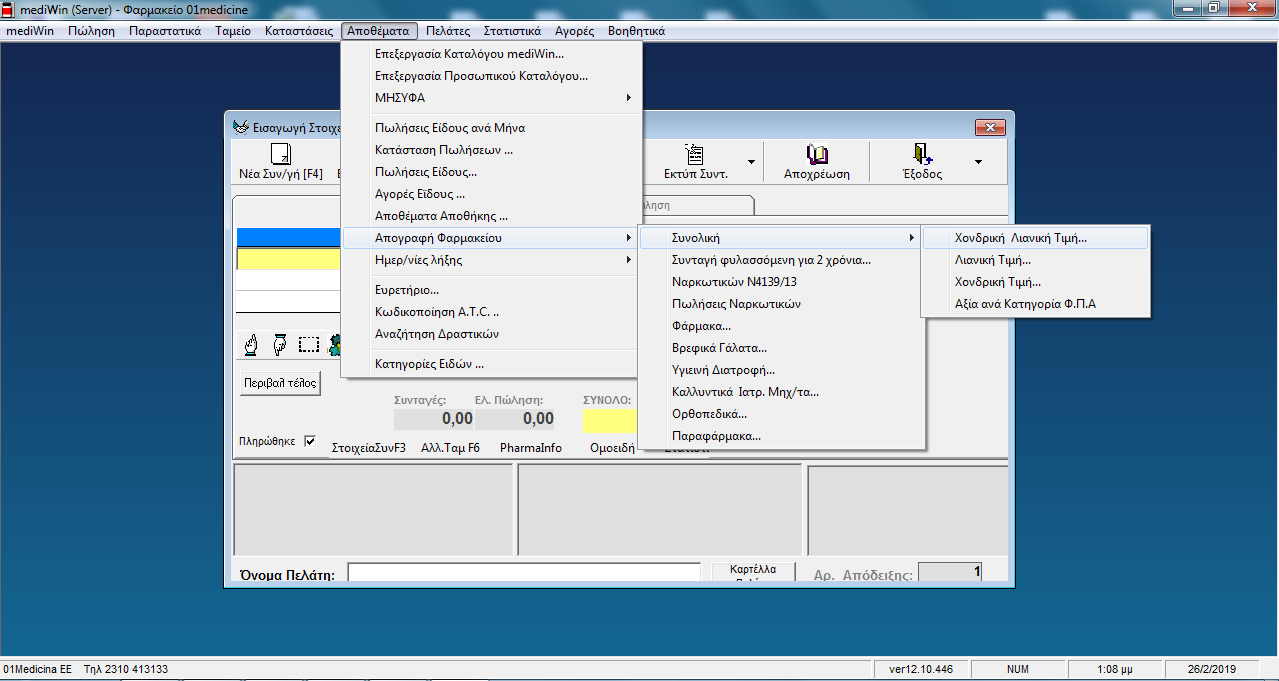This screenshot has height=681, width=1279.
Task: Open the dropdown arrow beside Έξοδος
Action: coord(978,162)
